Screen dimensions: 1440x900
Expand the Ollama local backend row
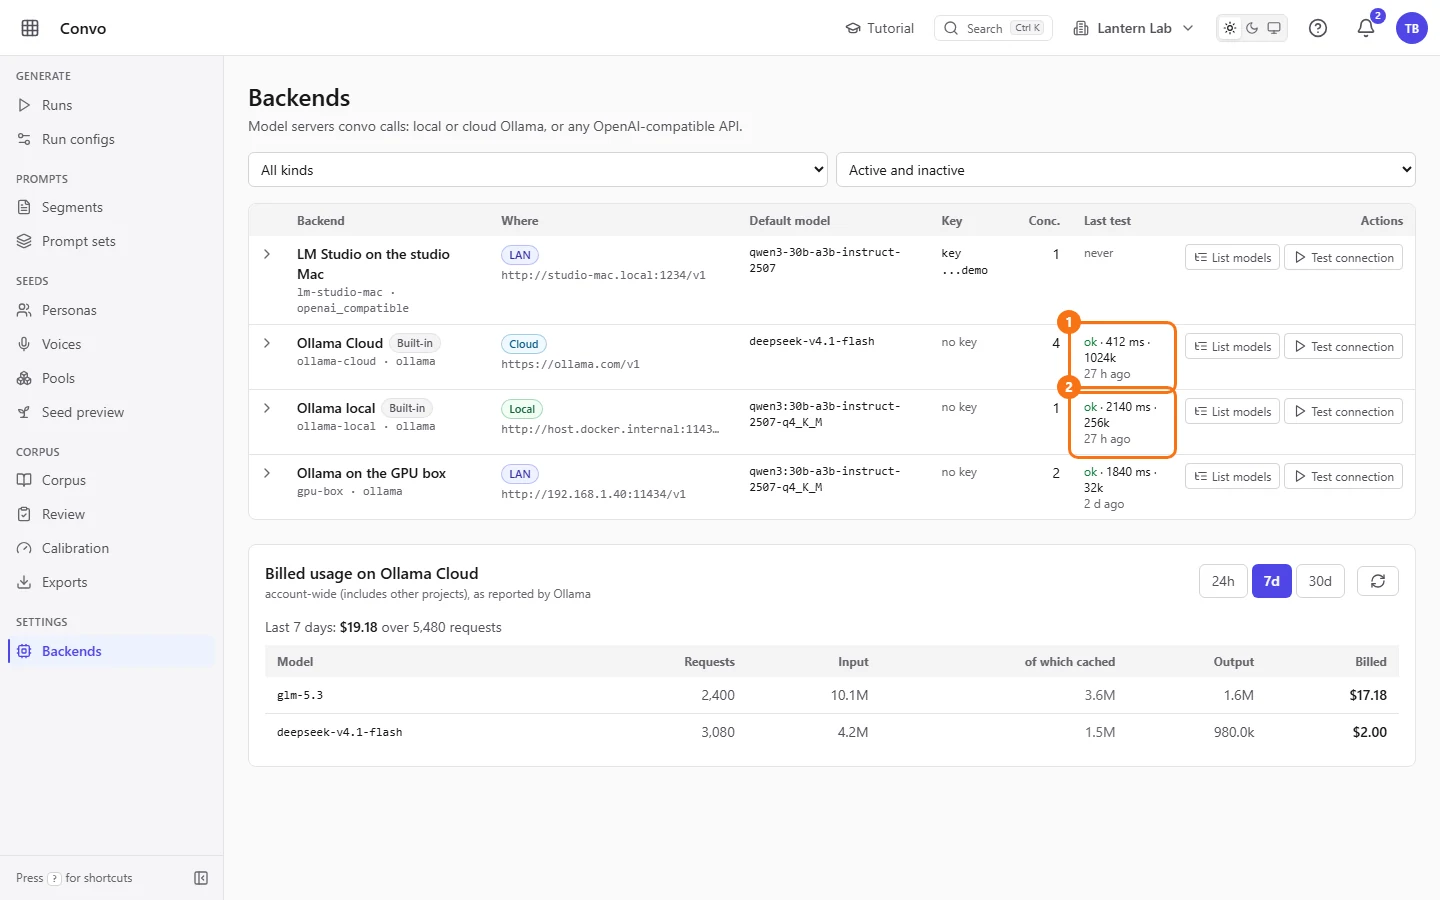point(267,408)
